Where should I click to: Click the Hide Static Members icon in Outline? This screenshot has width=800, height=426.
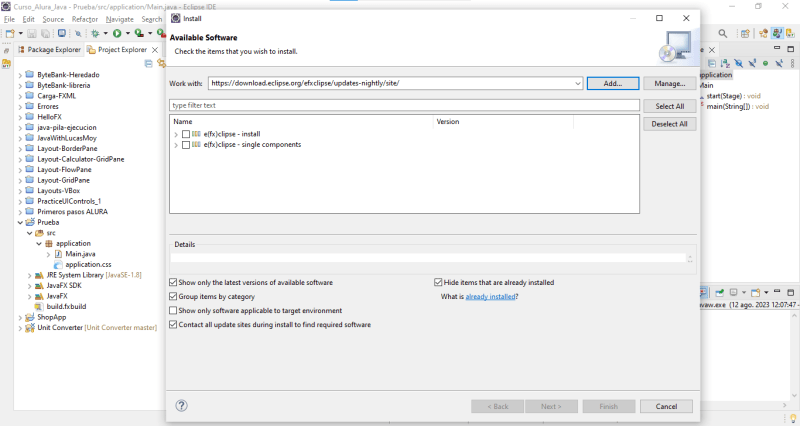coord(752,64)
